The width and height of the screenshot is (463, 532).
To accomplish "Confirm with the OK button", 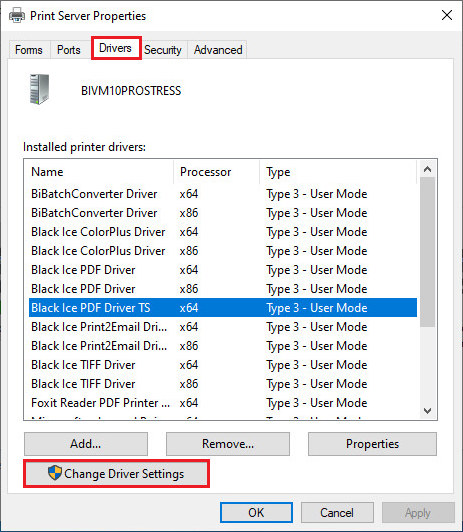I will click(256, 513).
